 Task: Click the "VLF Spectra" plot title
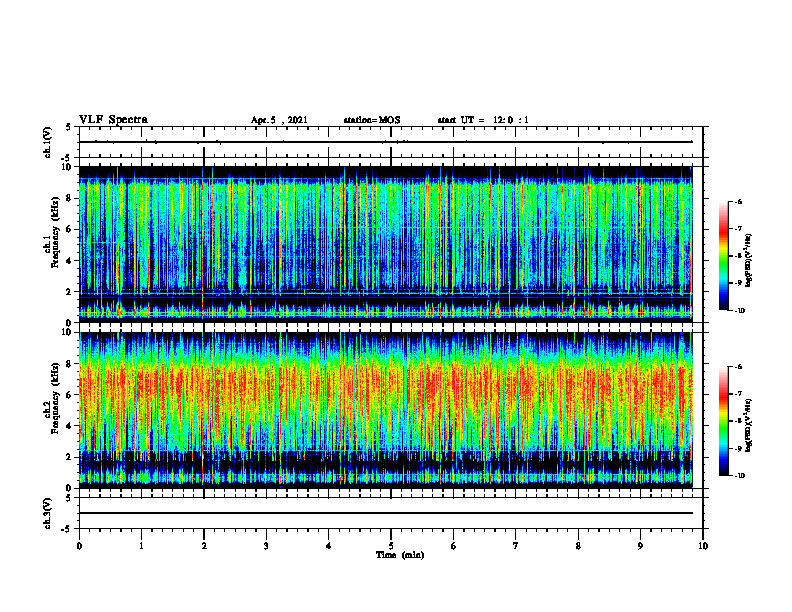[x=113, y=120]
